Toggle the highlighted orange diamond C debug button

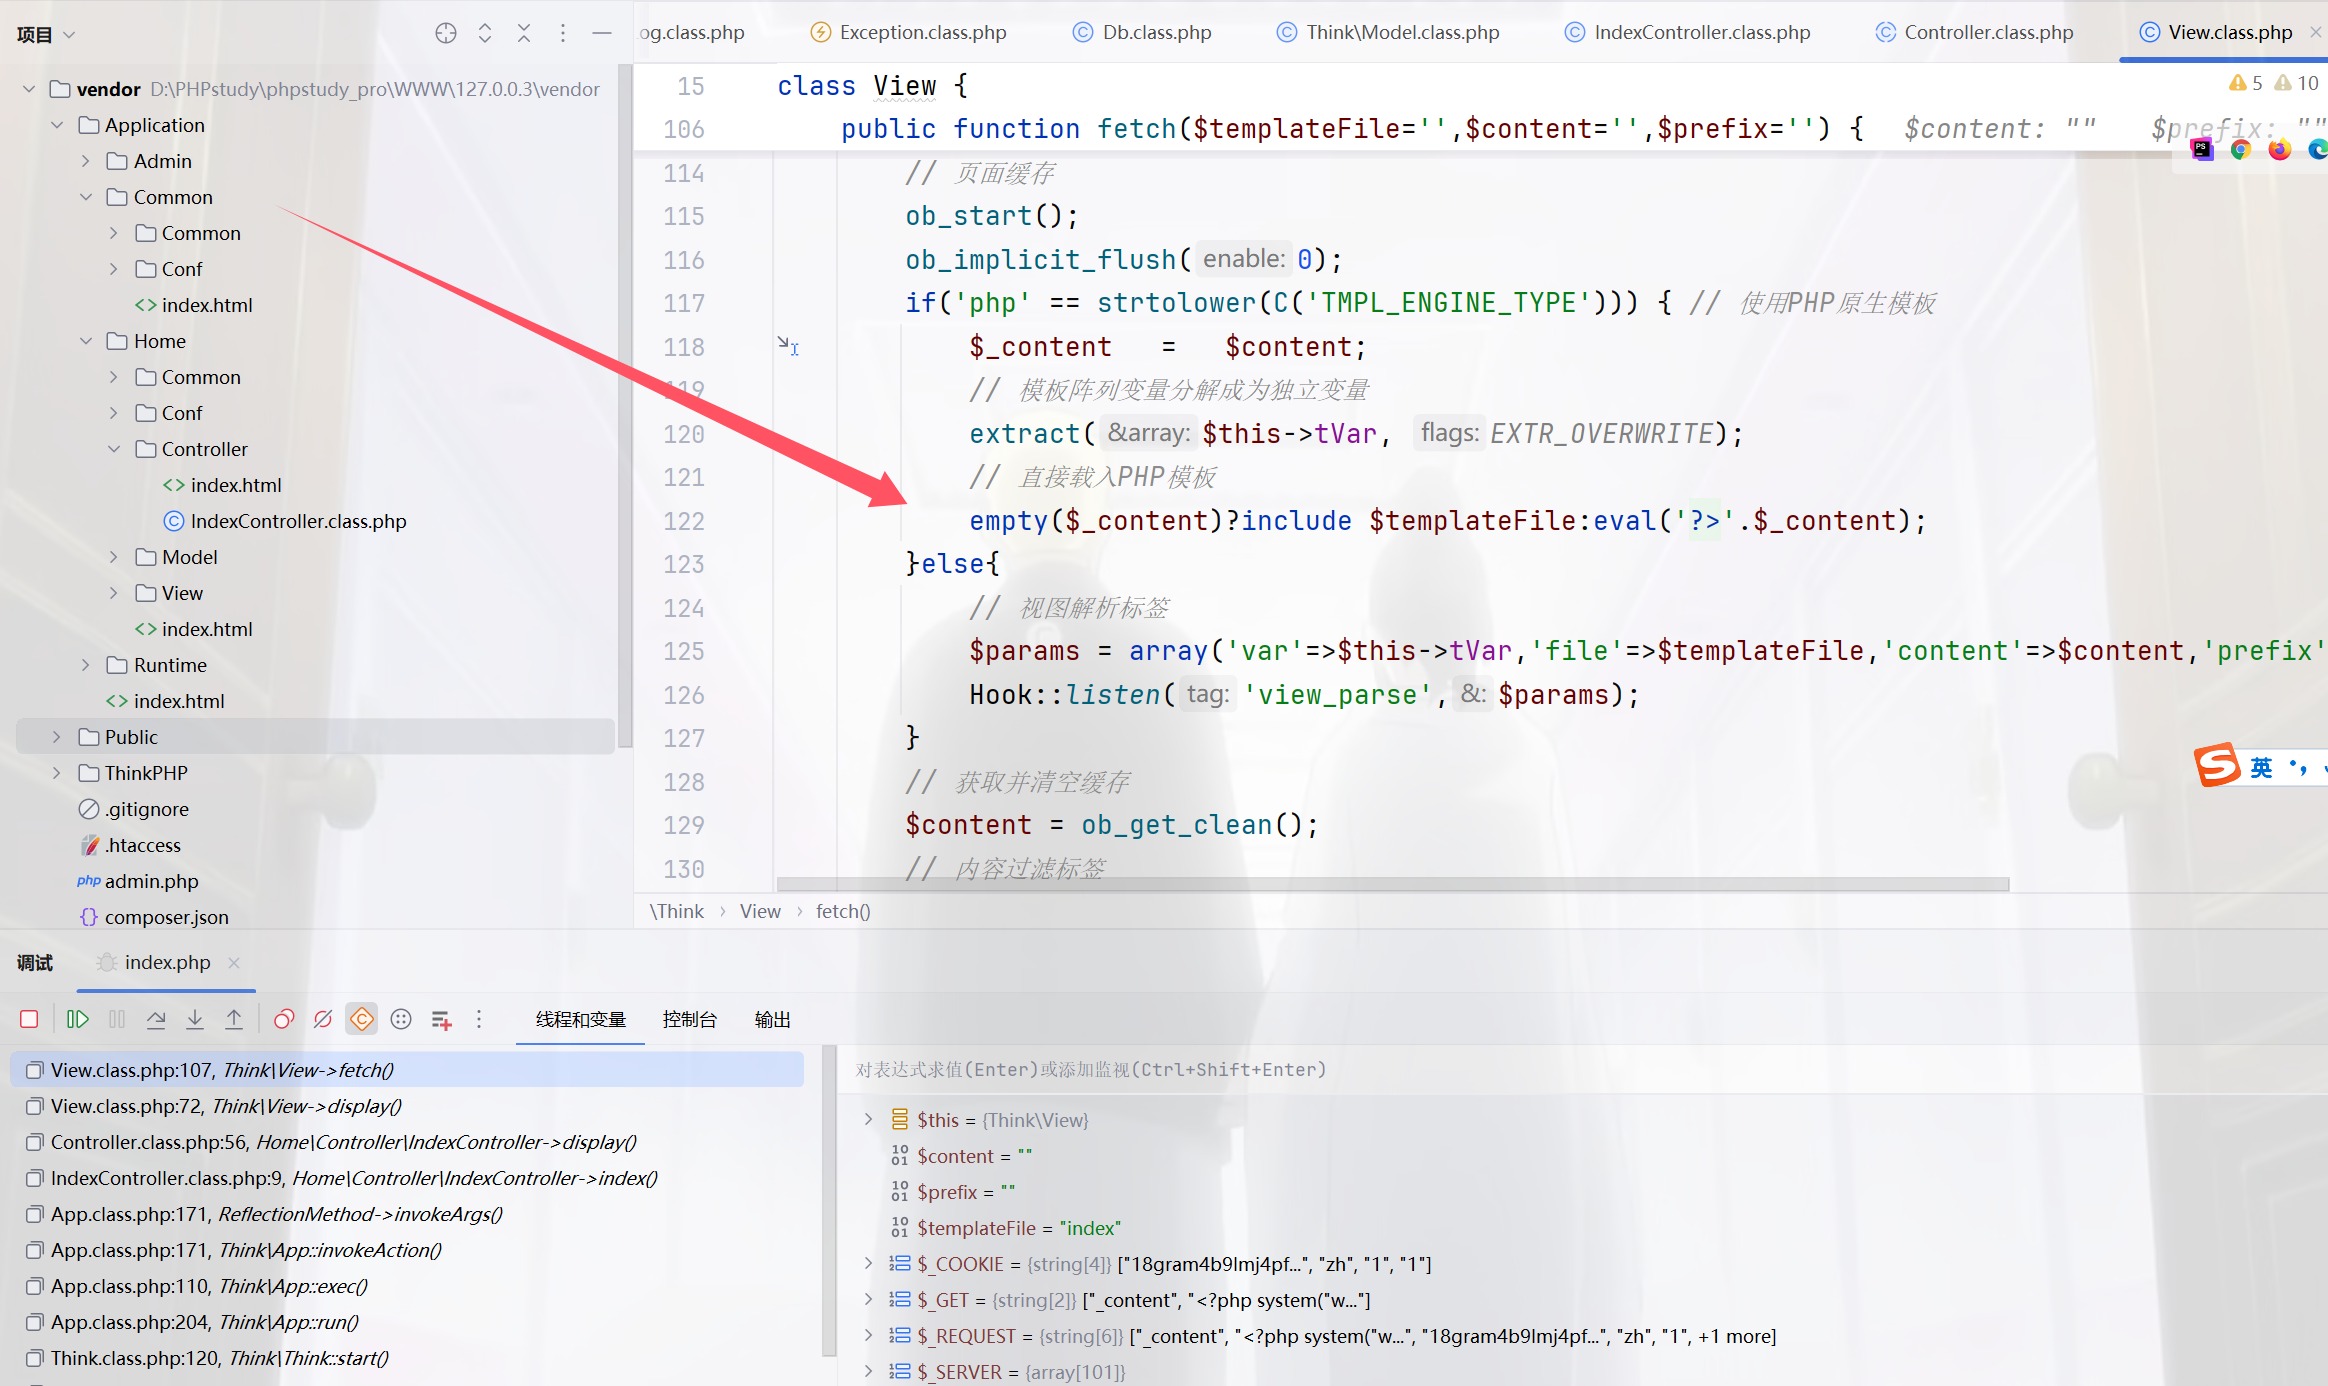pyautogui.click(x=362, y=1019)
